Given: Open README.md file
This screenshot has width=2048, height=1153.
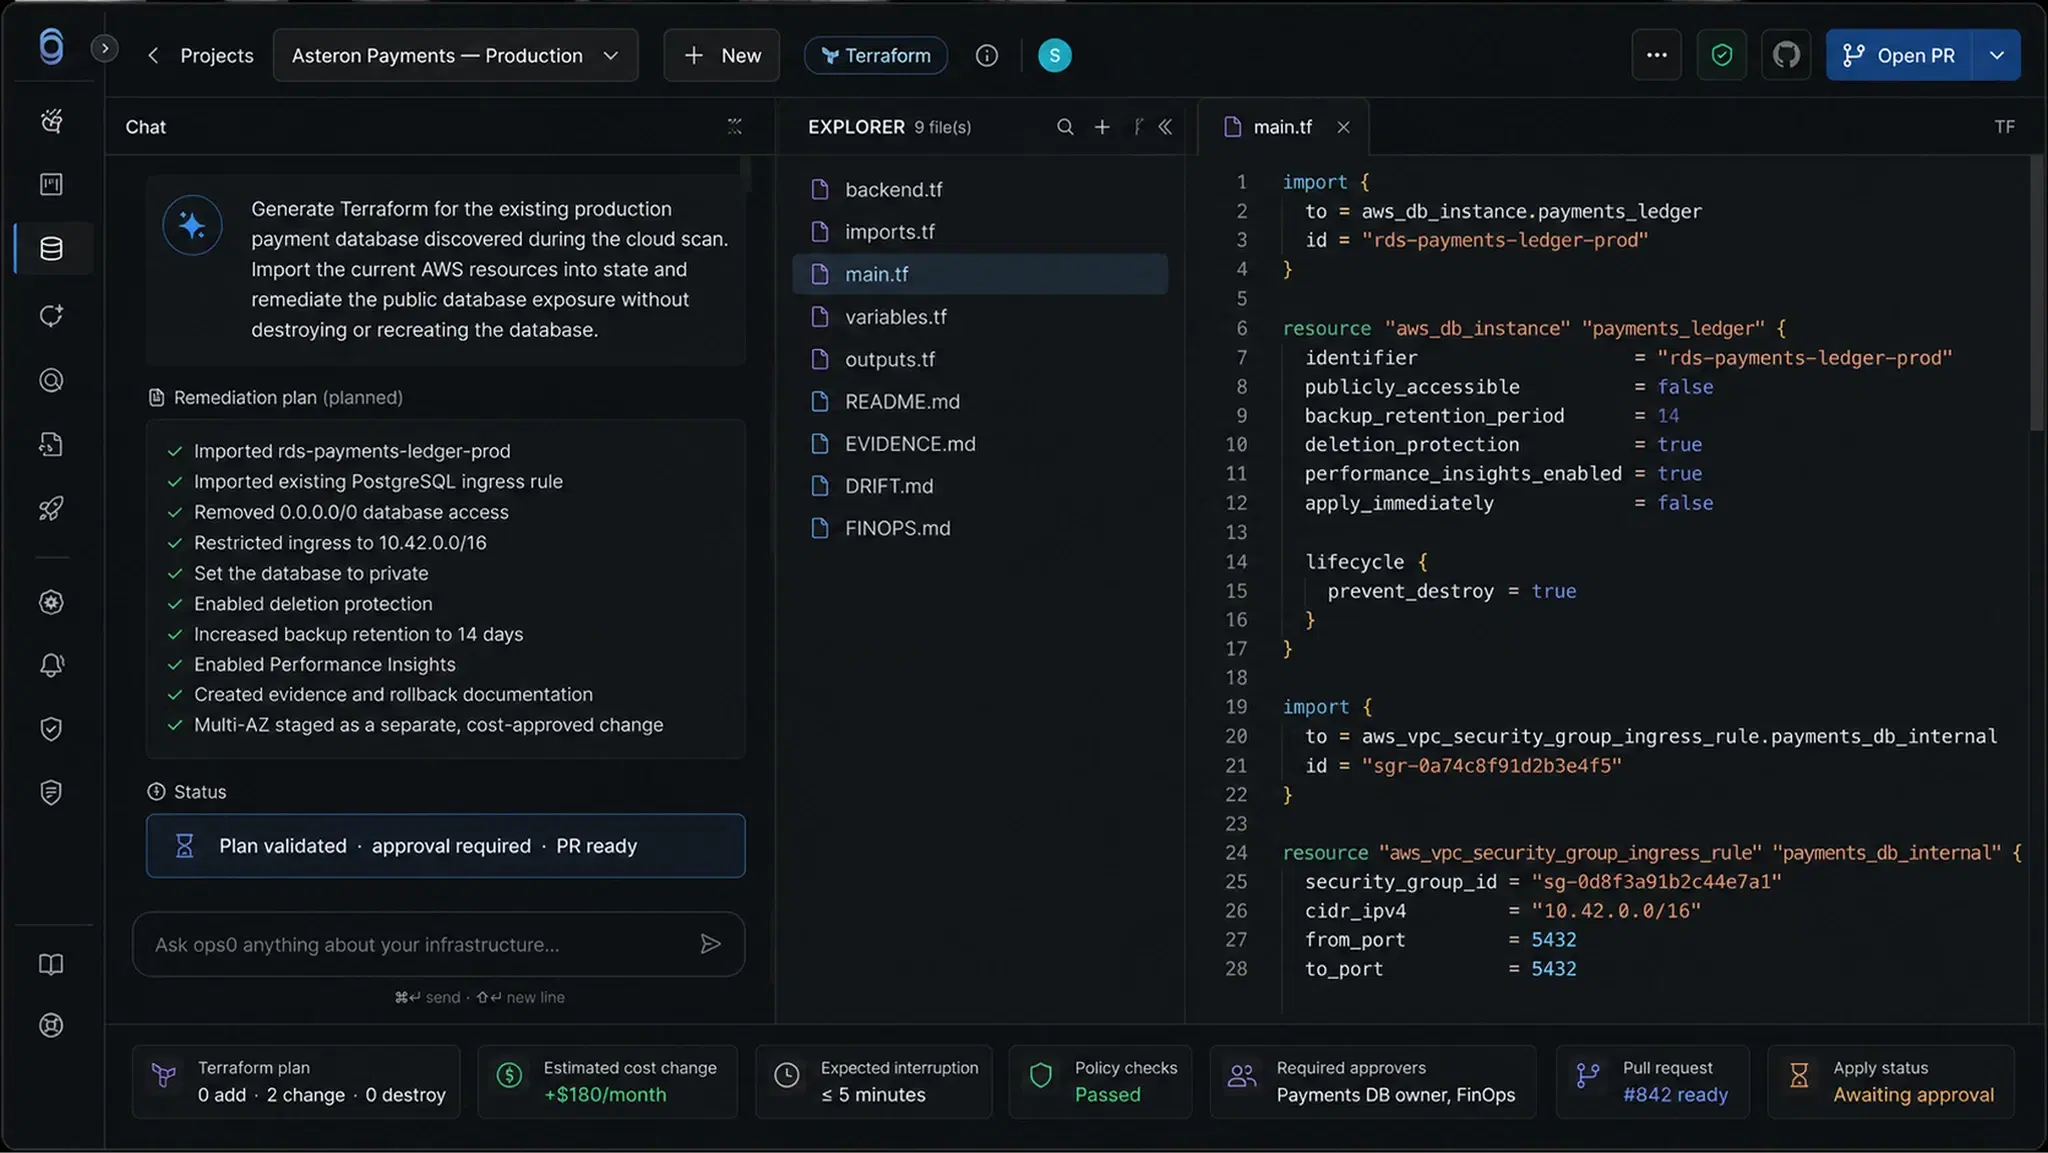Looking at the screenshot, I should (x=980, y=401).
